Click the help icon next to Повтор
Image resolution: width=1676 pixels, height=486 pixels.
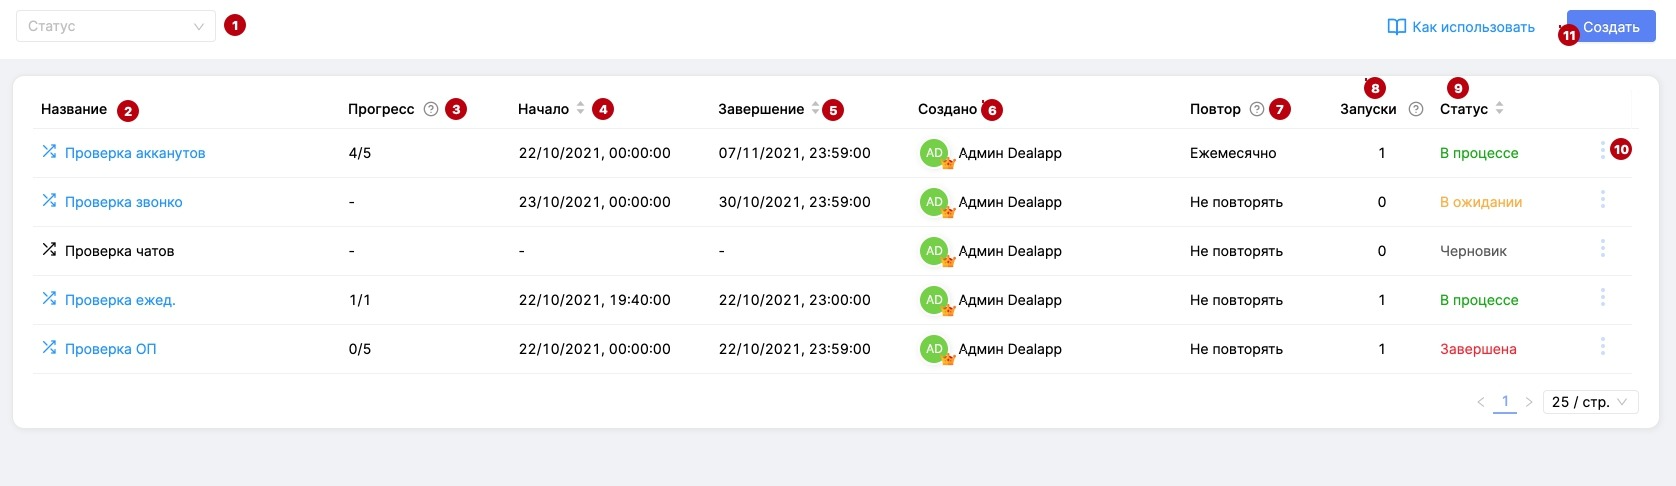coord(1257,109)
